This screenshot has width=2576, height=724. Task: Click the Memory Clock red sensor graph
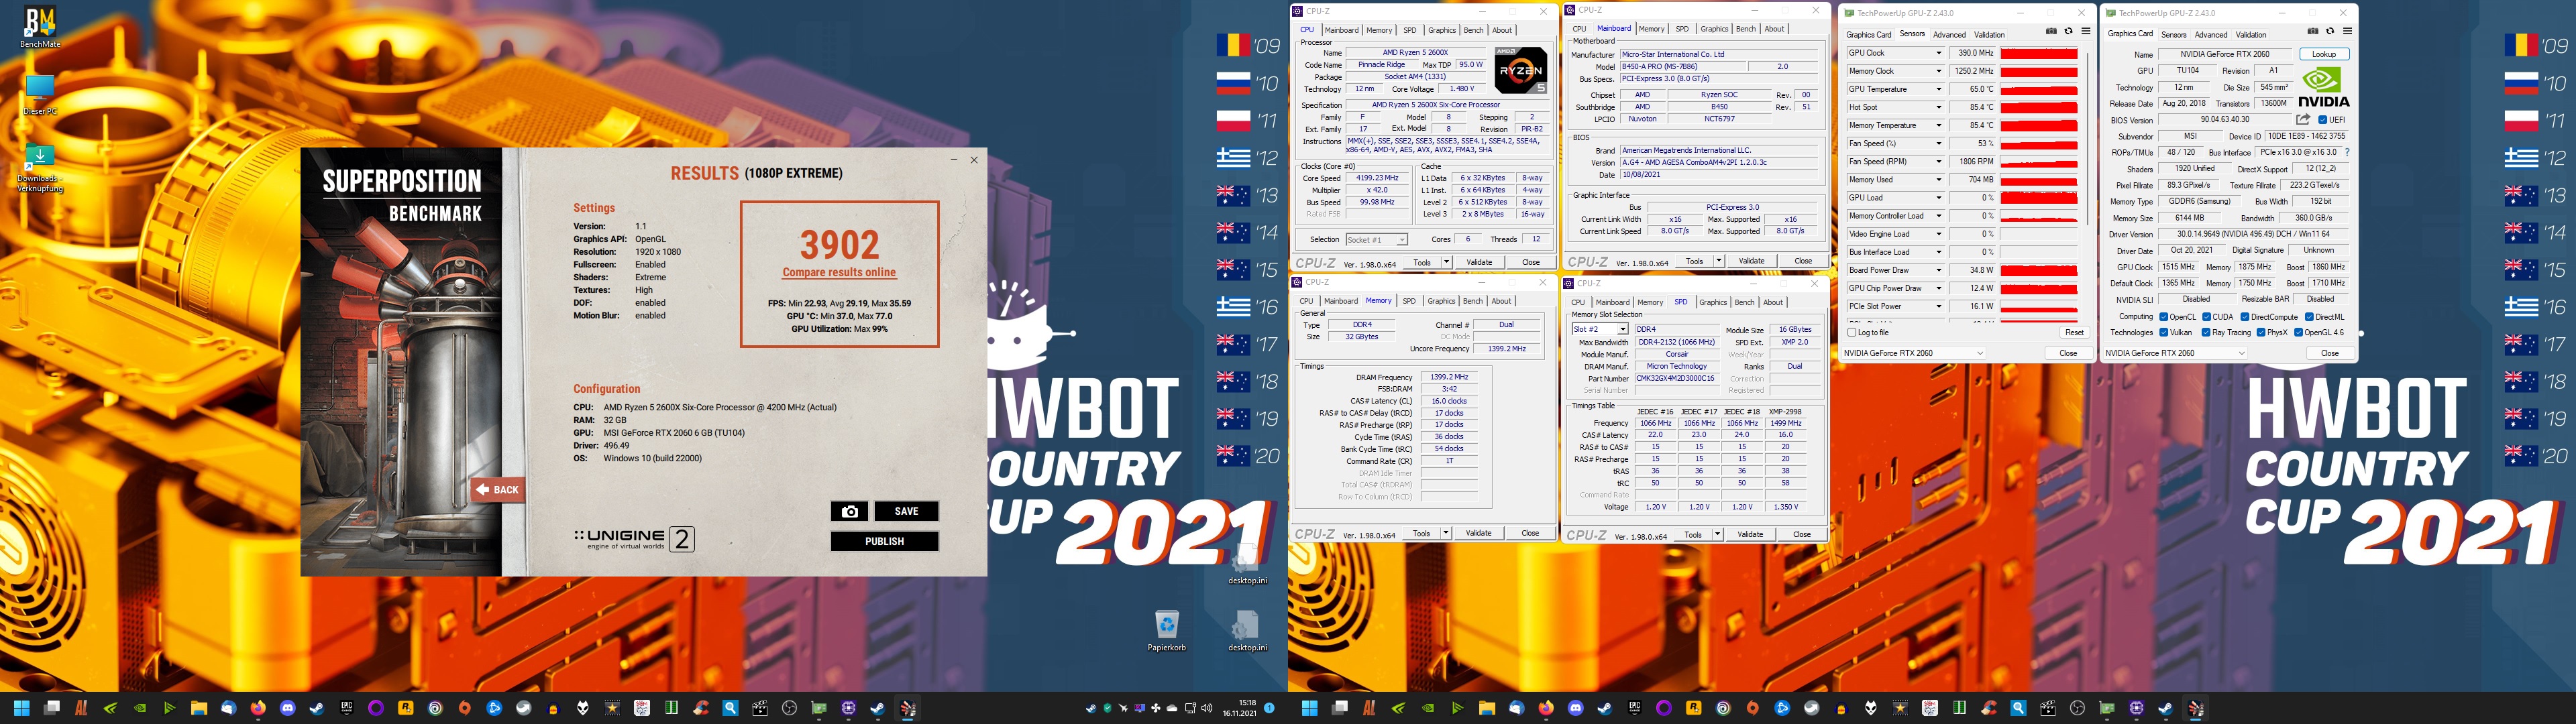(x=2040, y=71)
